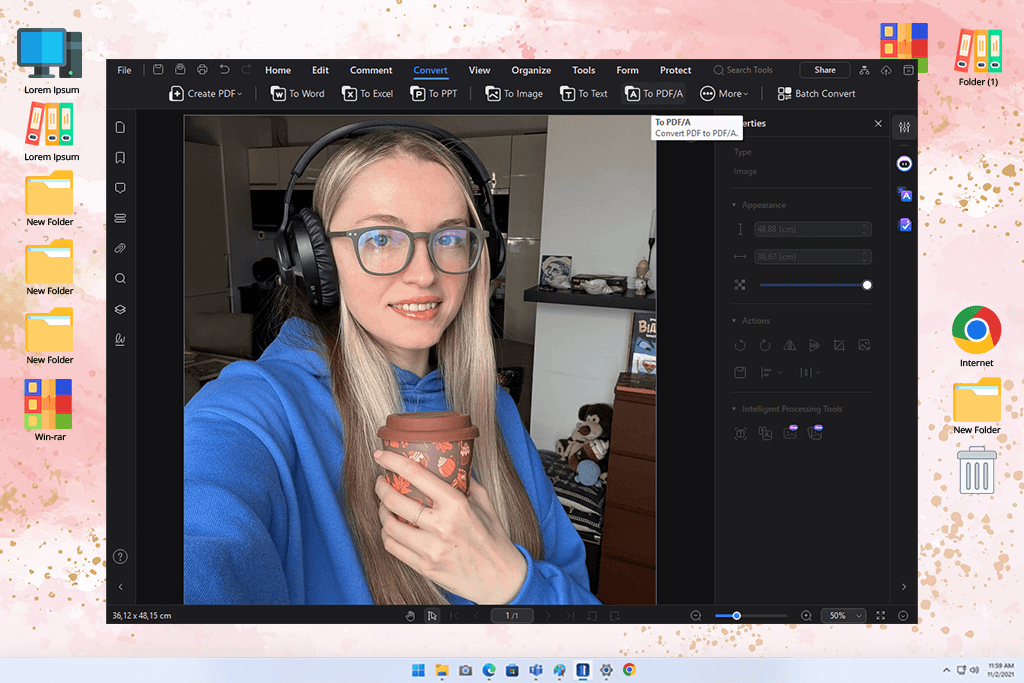Open the AI assistant chat icon

point(904,164)
